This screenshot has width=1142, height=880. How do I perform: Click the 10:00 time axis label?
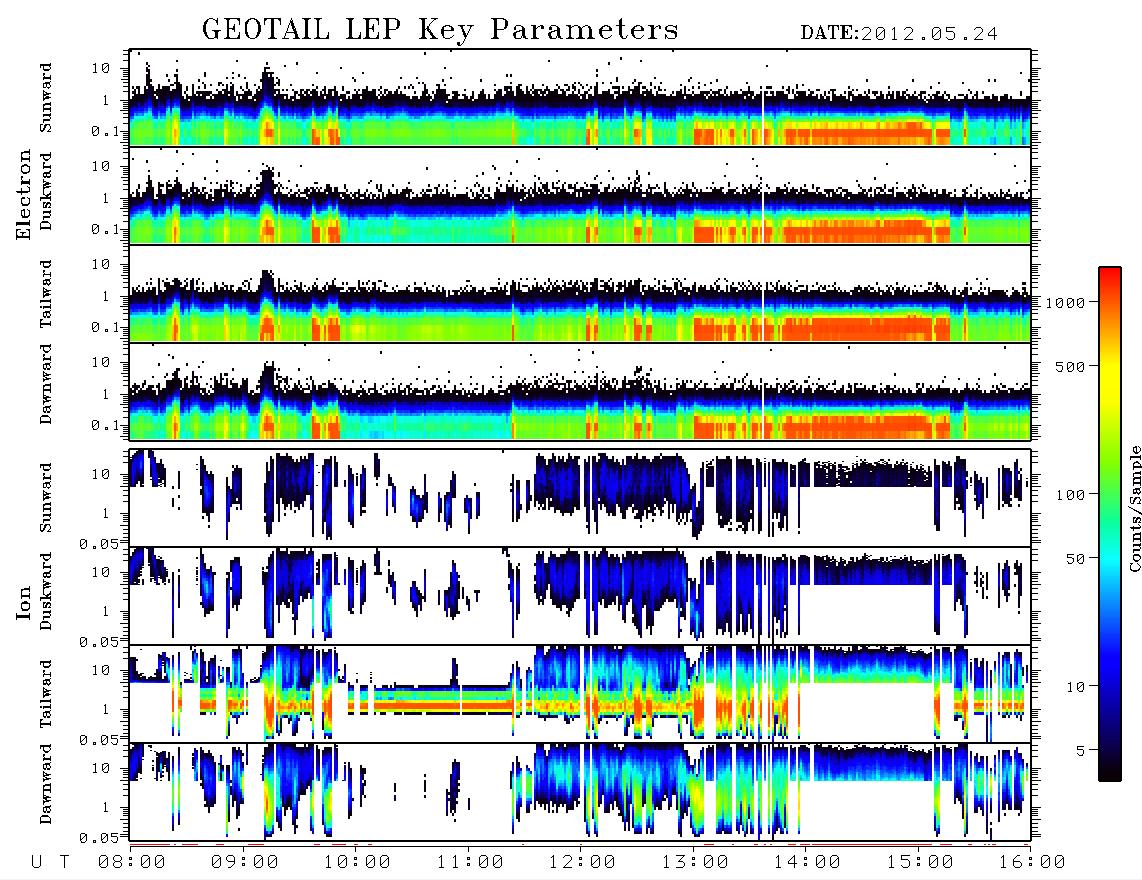pyautogui.click(x=357, y=863)
